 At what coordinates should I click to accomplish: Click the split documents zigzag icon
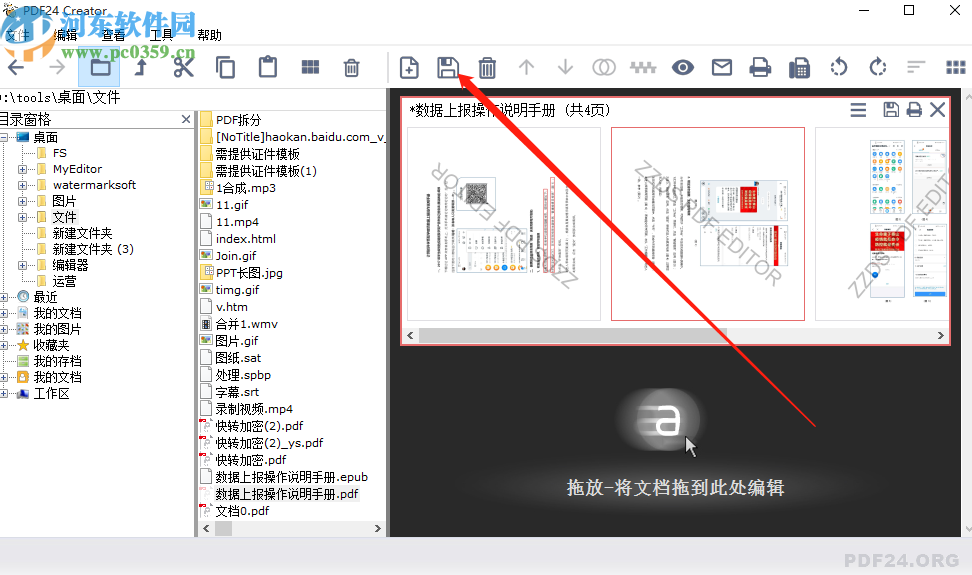(x=643, y=67)
